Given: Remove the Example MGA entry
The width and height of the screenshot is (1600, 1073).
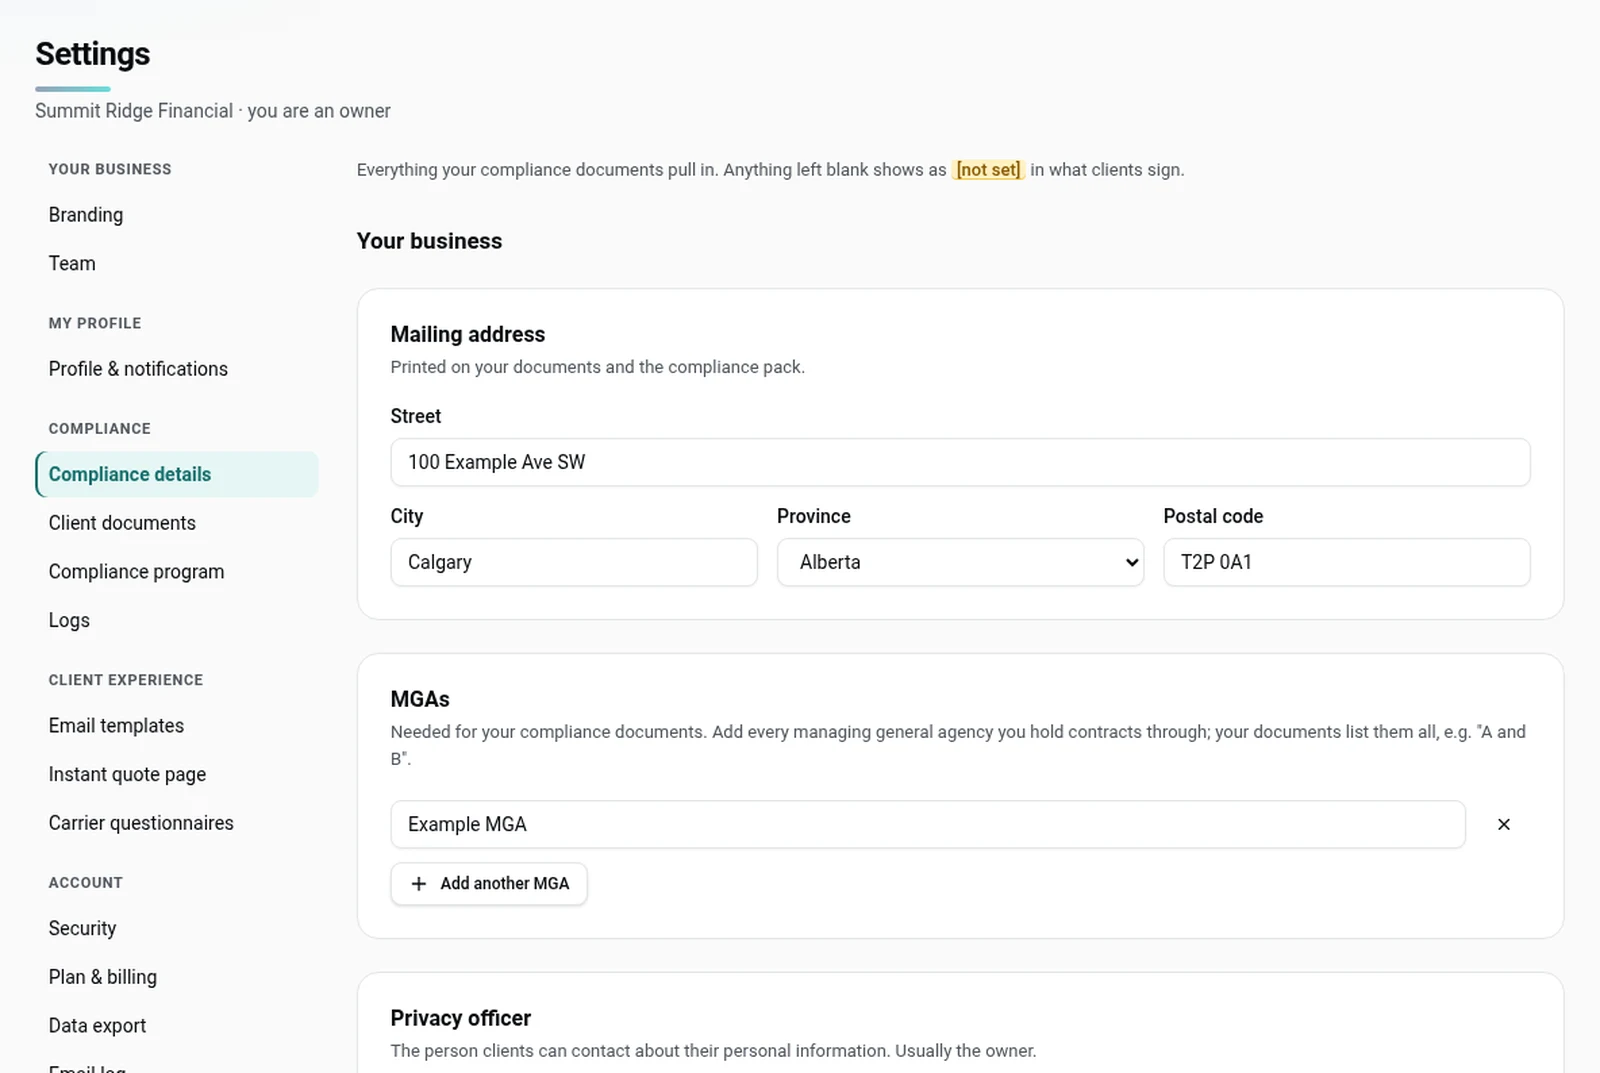Looking at the screenshot, I should [x=1503, y=824].
